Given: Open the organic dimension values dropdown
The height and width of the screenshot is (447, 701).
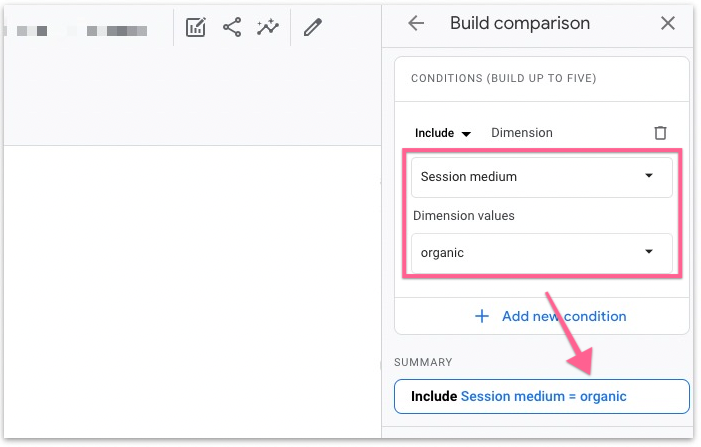Looking at the screenshot, I should click(540, 253).
